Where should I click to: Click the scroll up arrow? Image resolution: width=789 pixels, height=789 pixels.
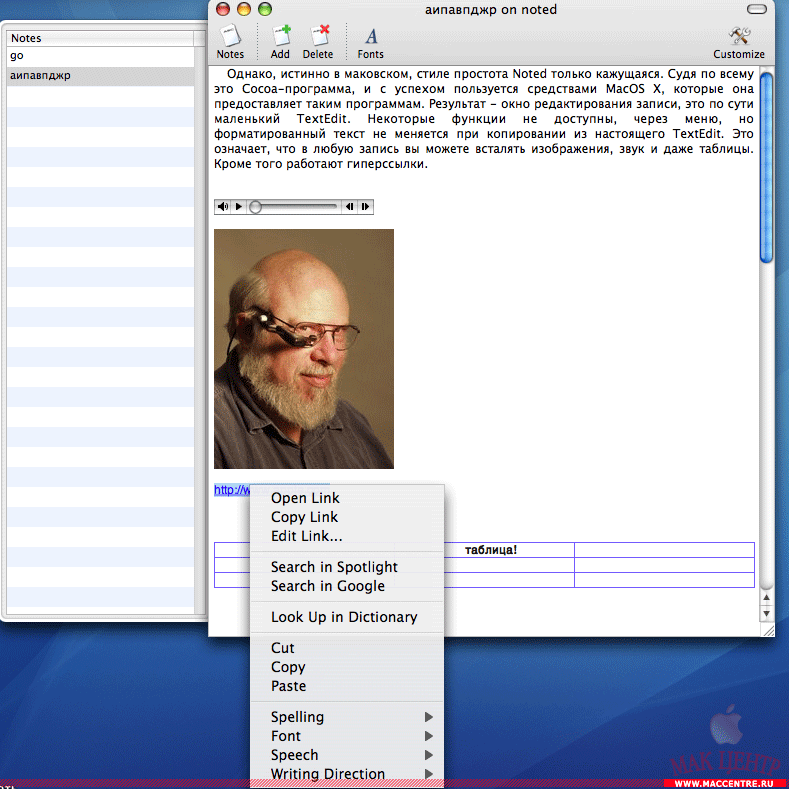point(766,598)
